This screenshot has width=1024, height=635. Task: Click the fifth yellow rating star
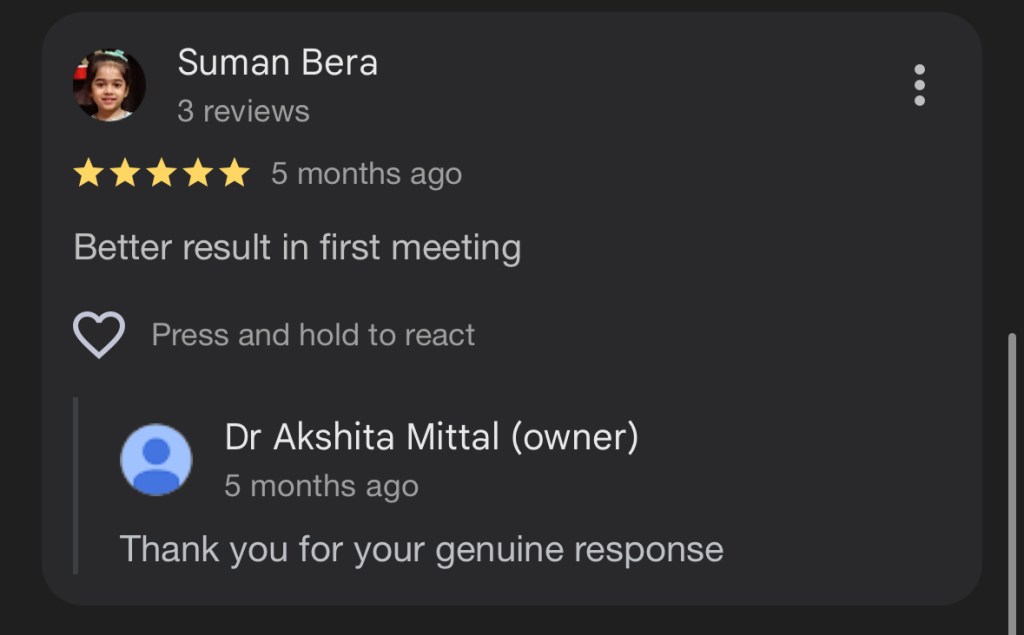[234, 174]
